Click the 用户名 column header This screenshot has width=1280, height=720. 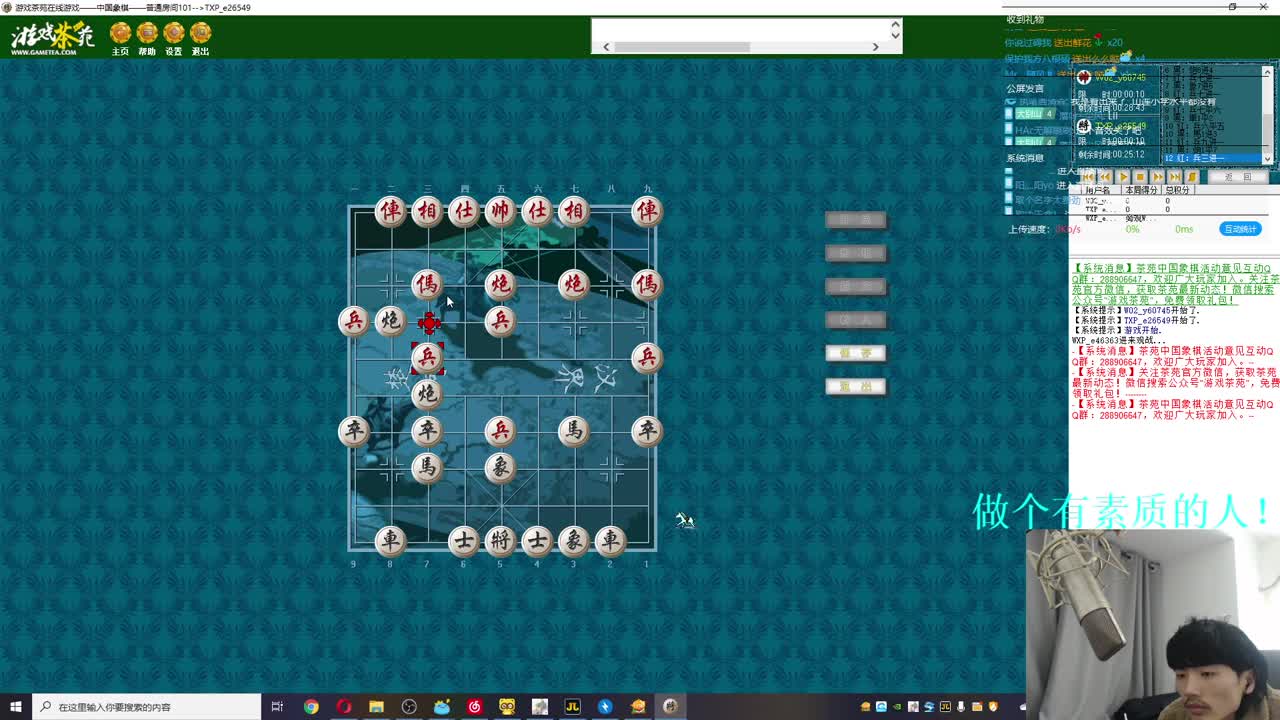[1099, 190]
